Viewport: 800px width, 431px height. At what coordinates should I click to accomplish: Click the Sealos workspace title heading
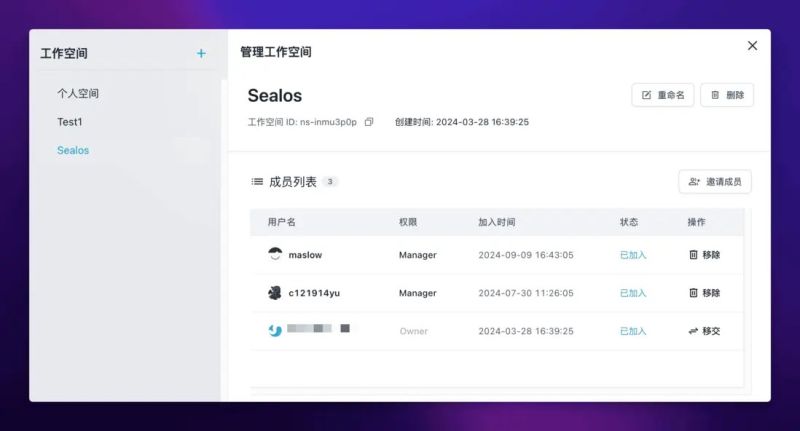point(274,95)
